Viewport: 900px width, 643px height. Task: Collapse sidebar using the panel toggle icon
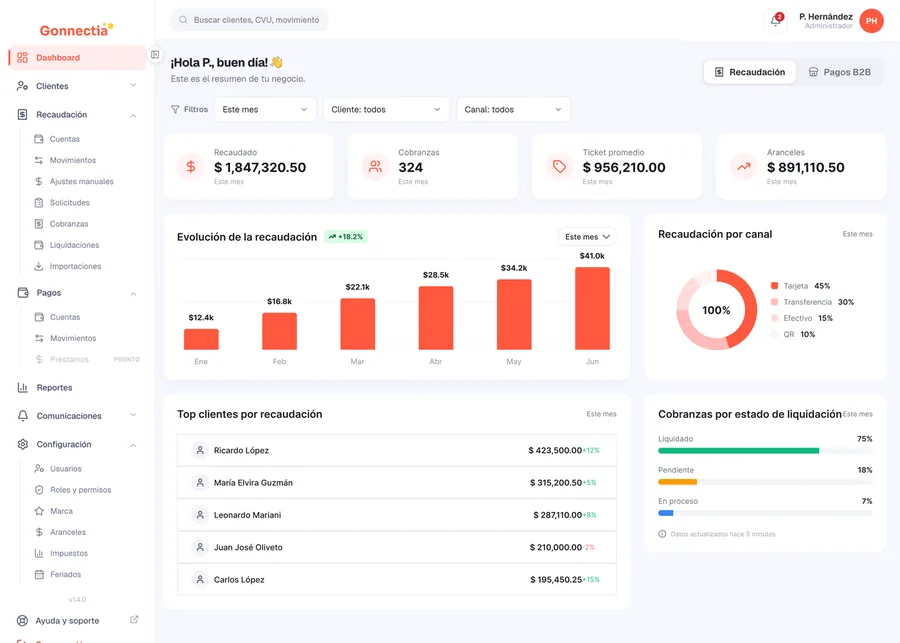(x=155, y=55)
